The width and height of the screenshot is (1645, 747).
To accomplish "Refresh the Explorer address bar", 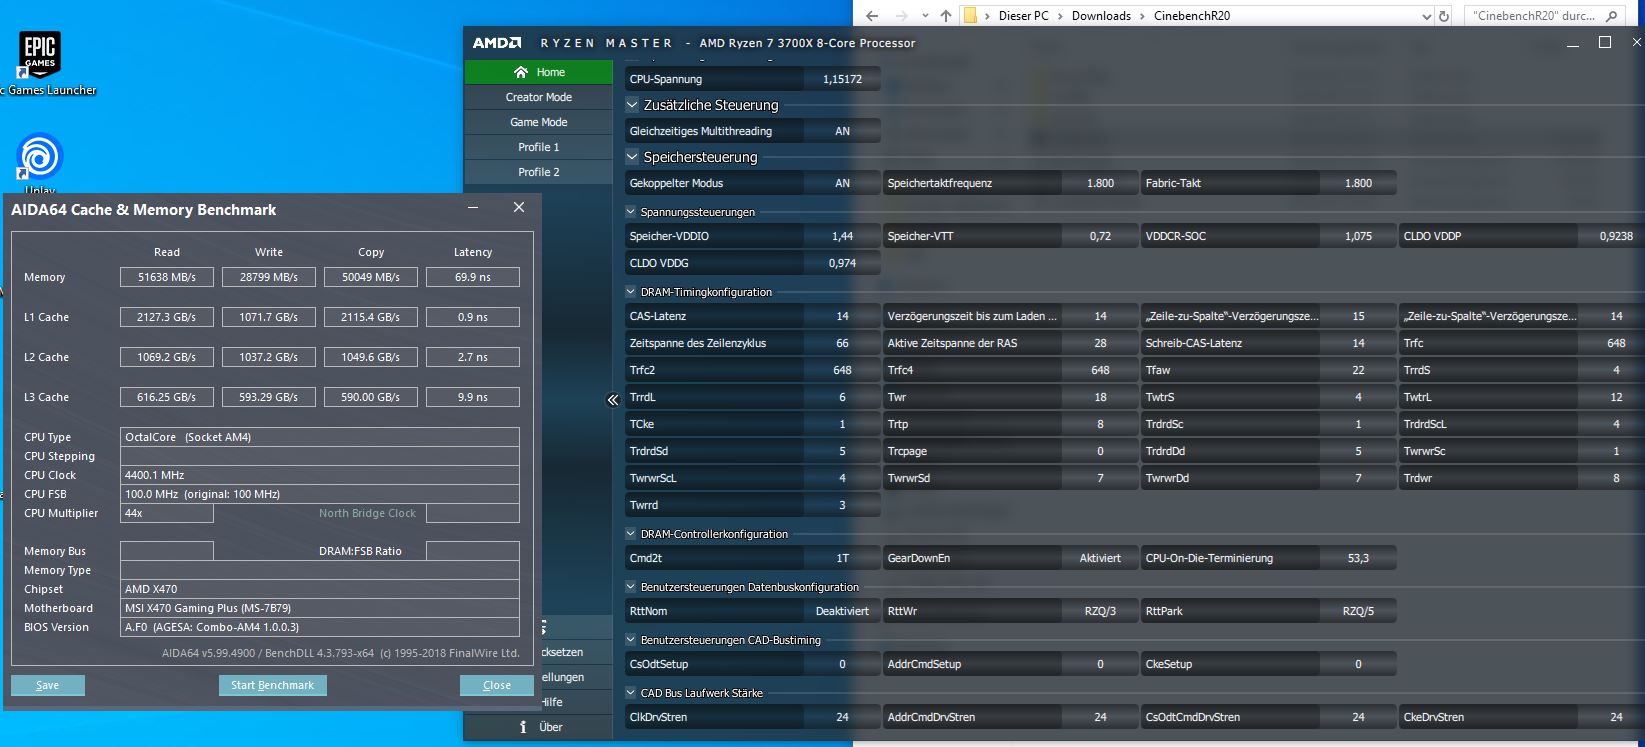I will (1443, 16).
